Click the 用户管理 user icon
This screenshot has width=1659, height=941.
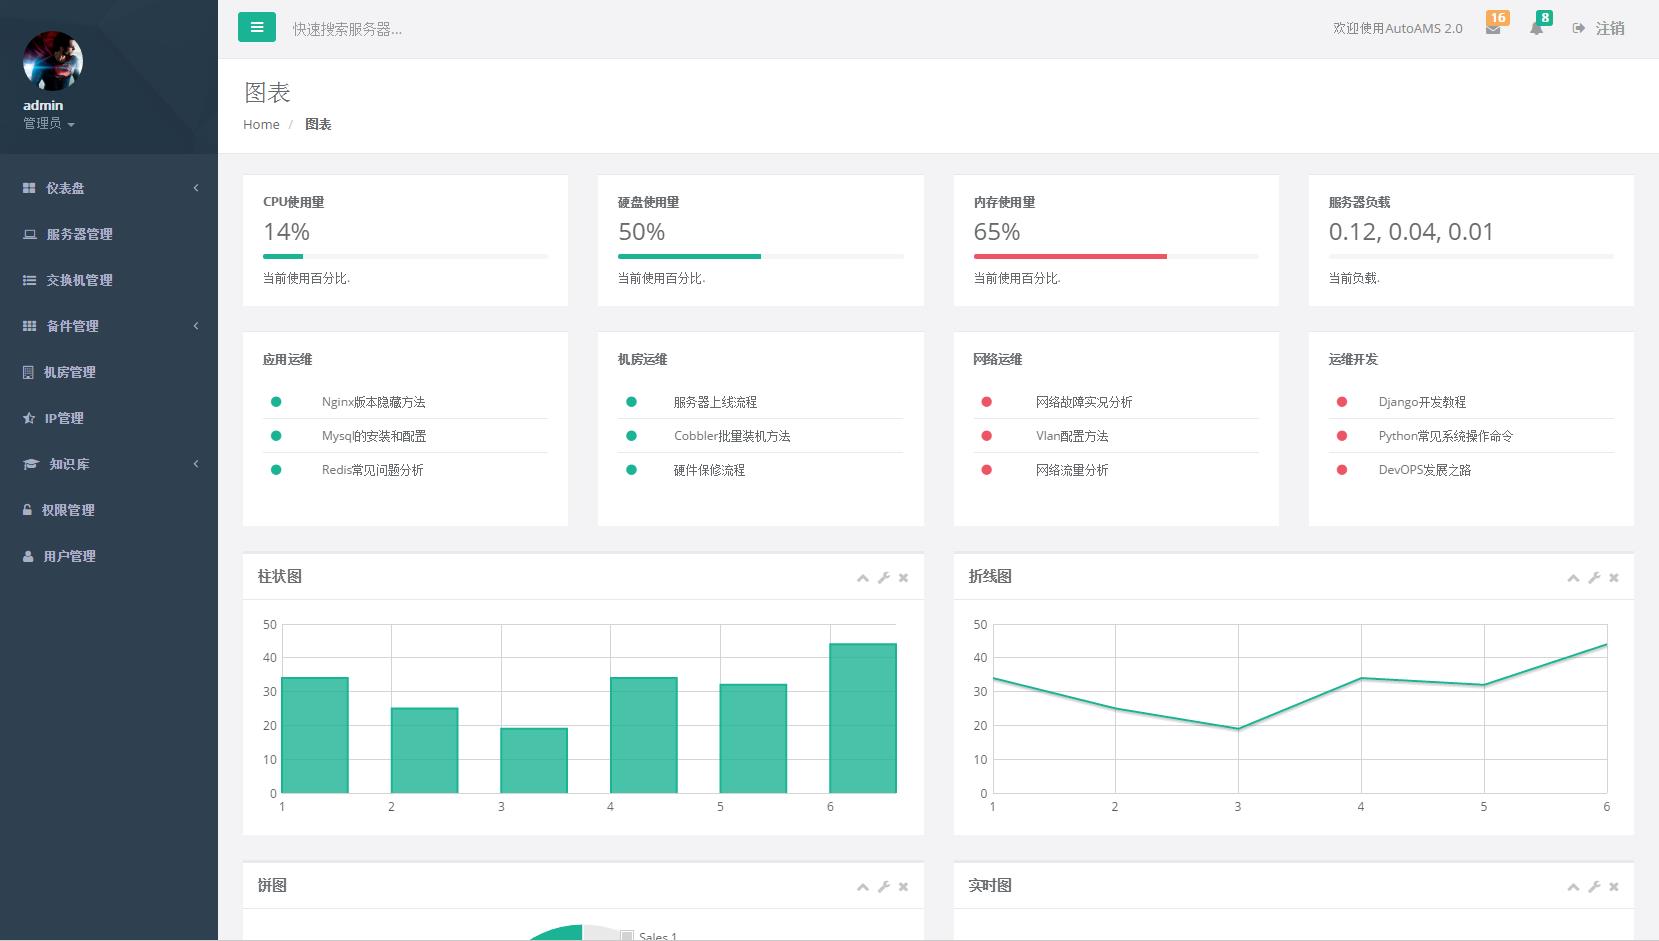(x=28, y=556)
